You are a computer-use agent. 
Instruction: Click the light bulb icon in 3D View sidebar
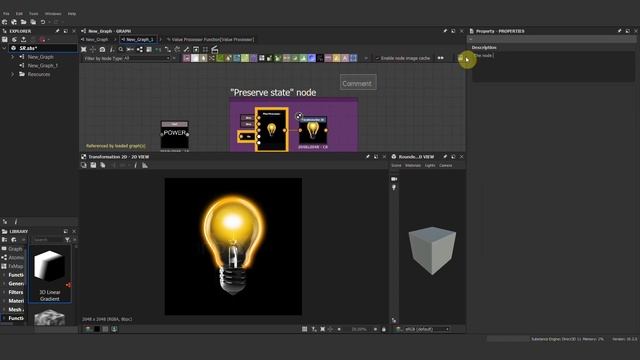point(394,188)
